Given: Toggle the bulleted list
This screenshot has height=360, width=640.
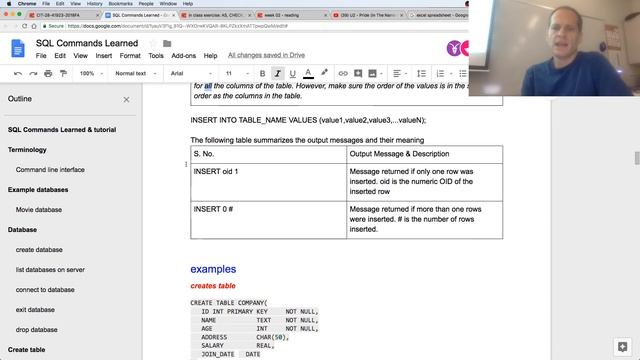Looking at the screenshot, I should pyautogui.click(x=462, y=73).
